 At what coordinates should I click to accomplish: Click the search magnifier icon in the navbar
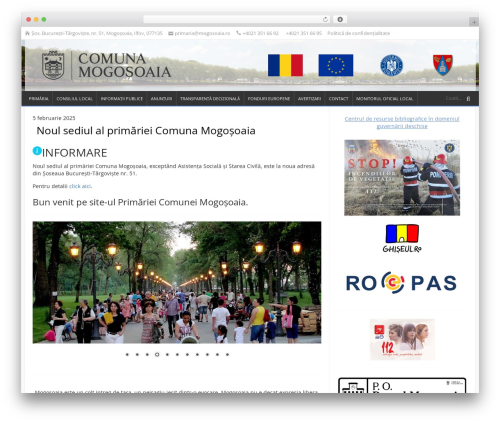point(468,99)
